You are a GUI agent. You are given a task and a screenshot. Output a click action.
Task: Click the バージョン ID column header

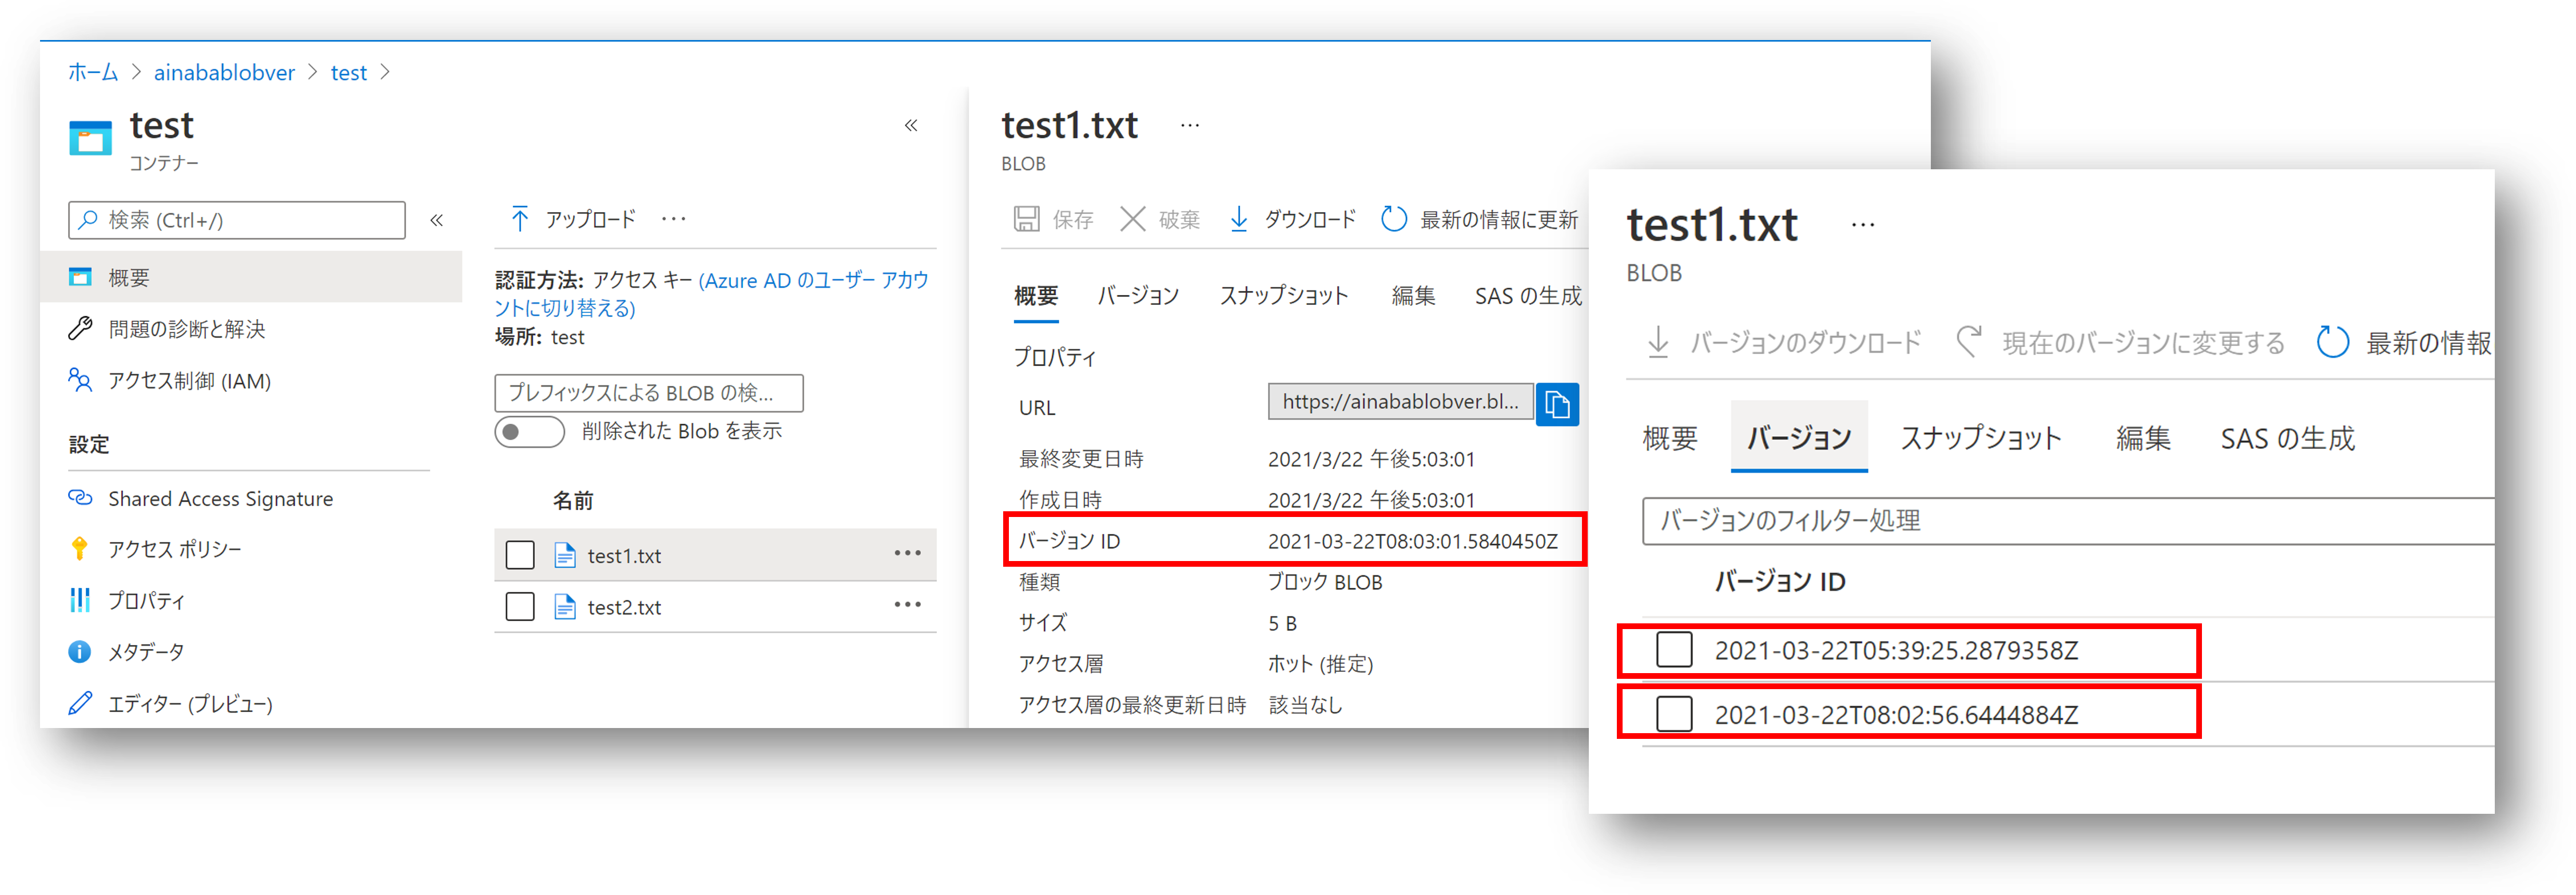(1780, 581)
